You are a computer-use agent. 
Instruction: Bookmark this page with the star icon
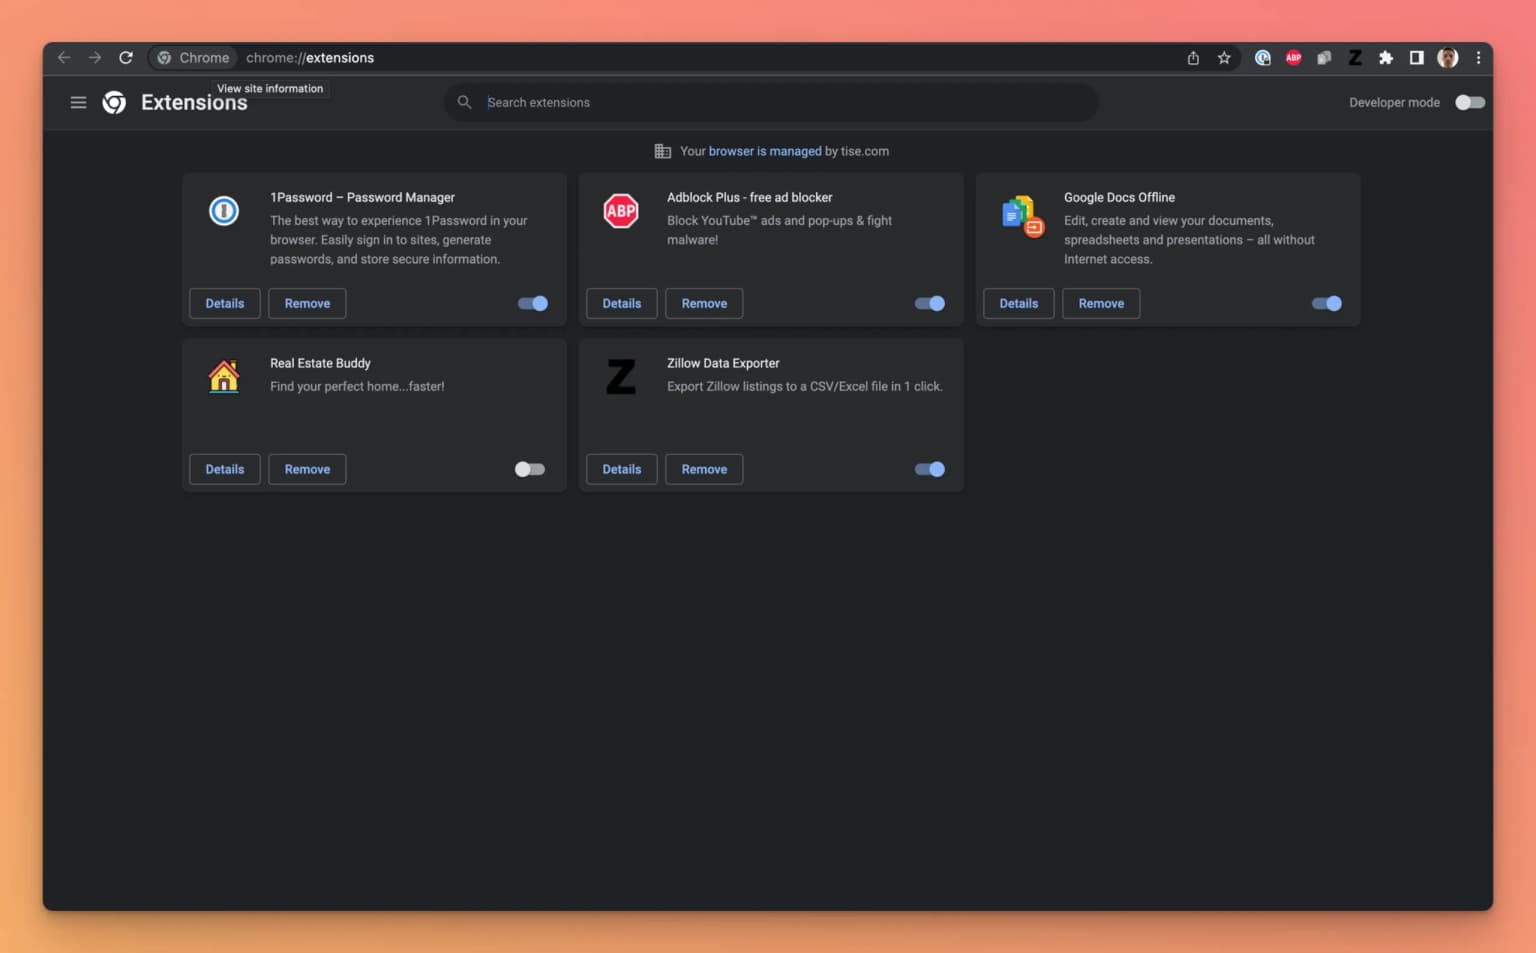click(1224, 58)
